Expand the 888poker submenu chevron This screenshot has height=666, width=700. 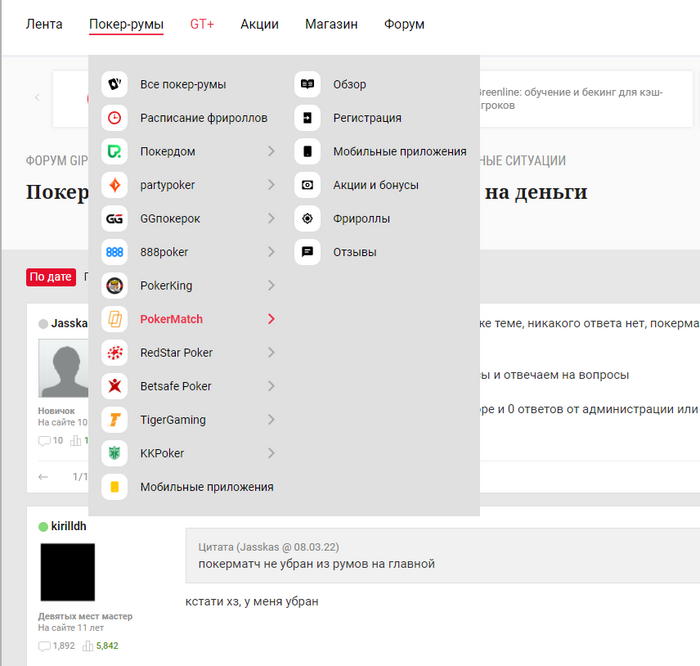point(271,252)
